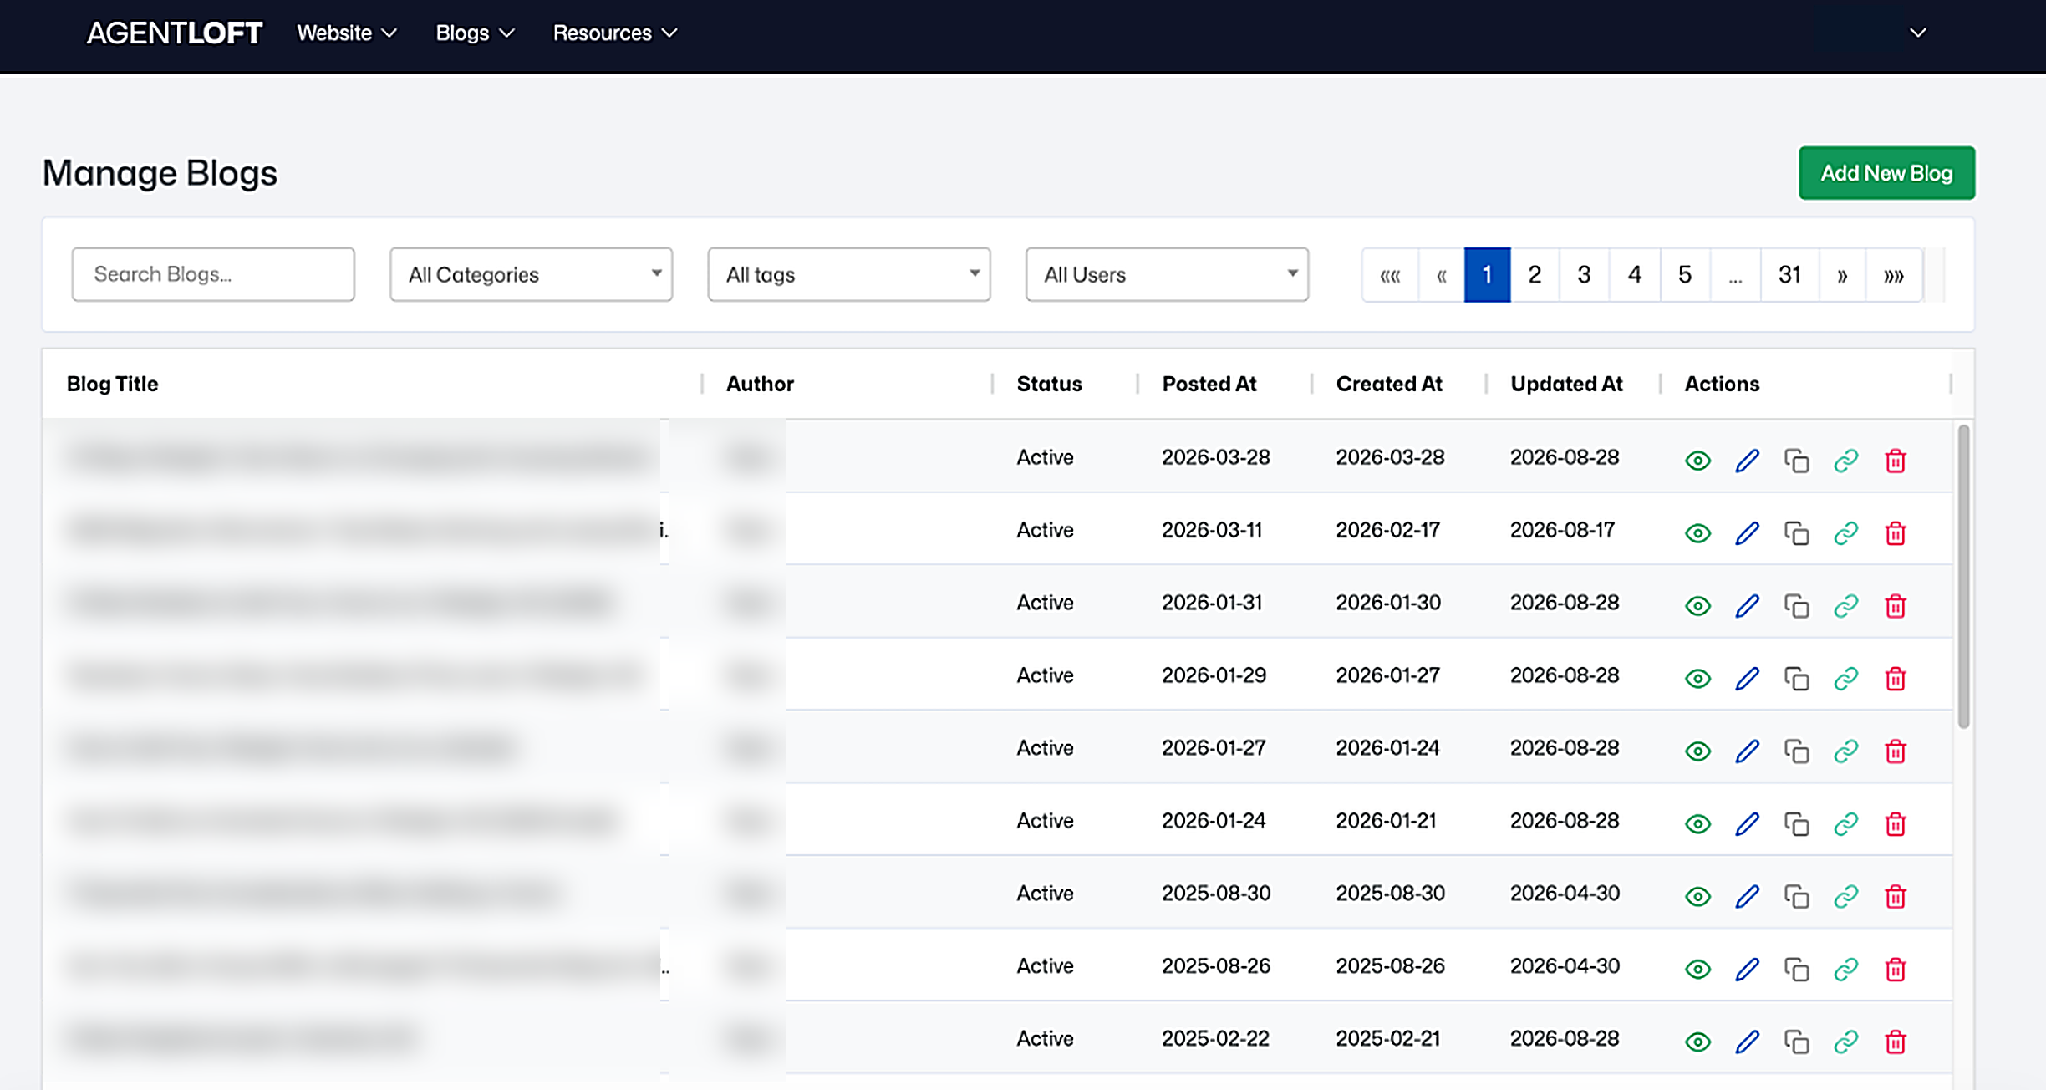The width and height of the screenshot is (2046, 1090).
Task: View the blog posted at 2026-01-24
Action: click(1698, 824)
